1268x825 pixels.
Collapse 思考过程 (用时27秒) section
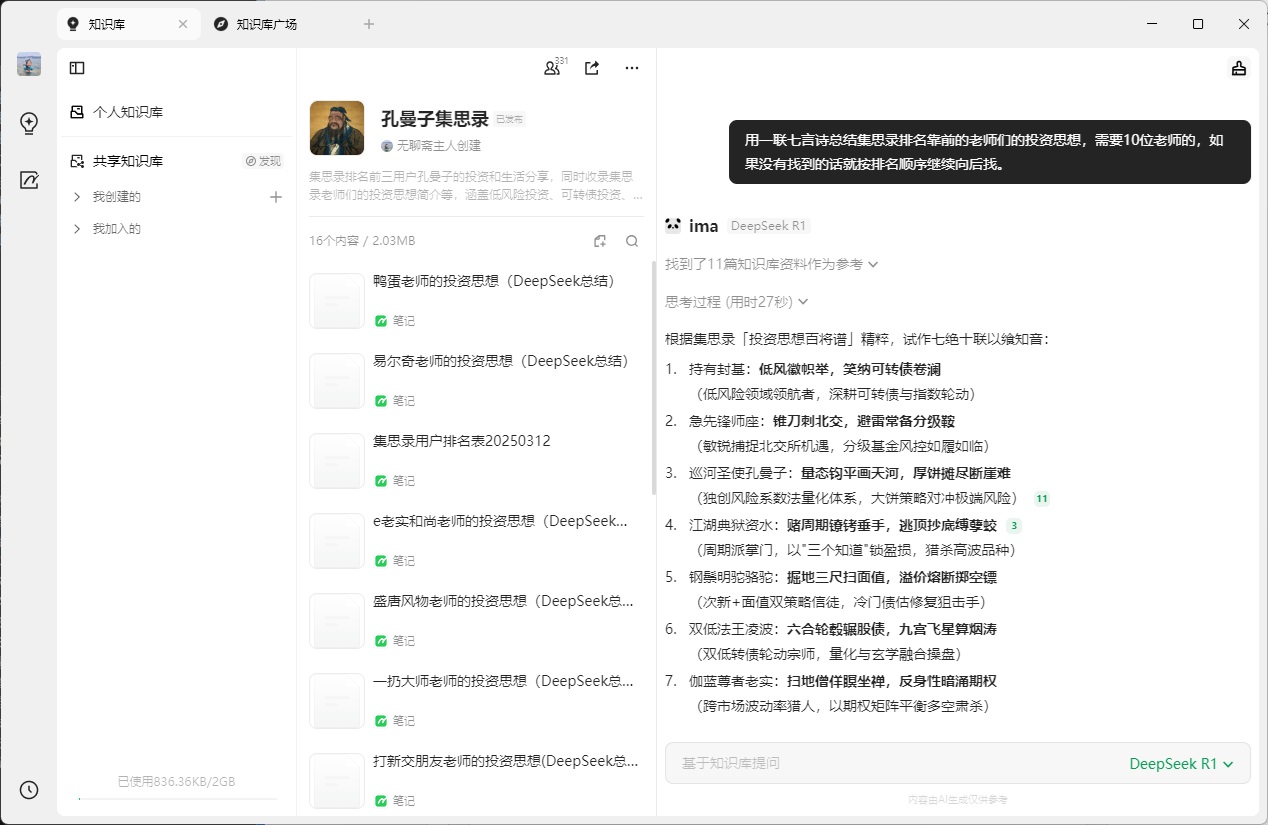[x=737, y=301]
